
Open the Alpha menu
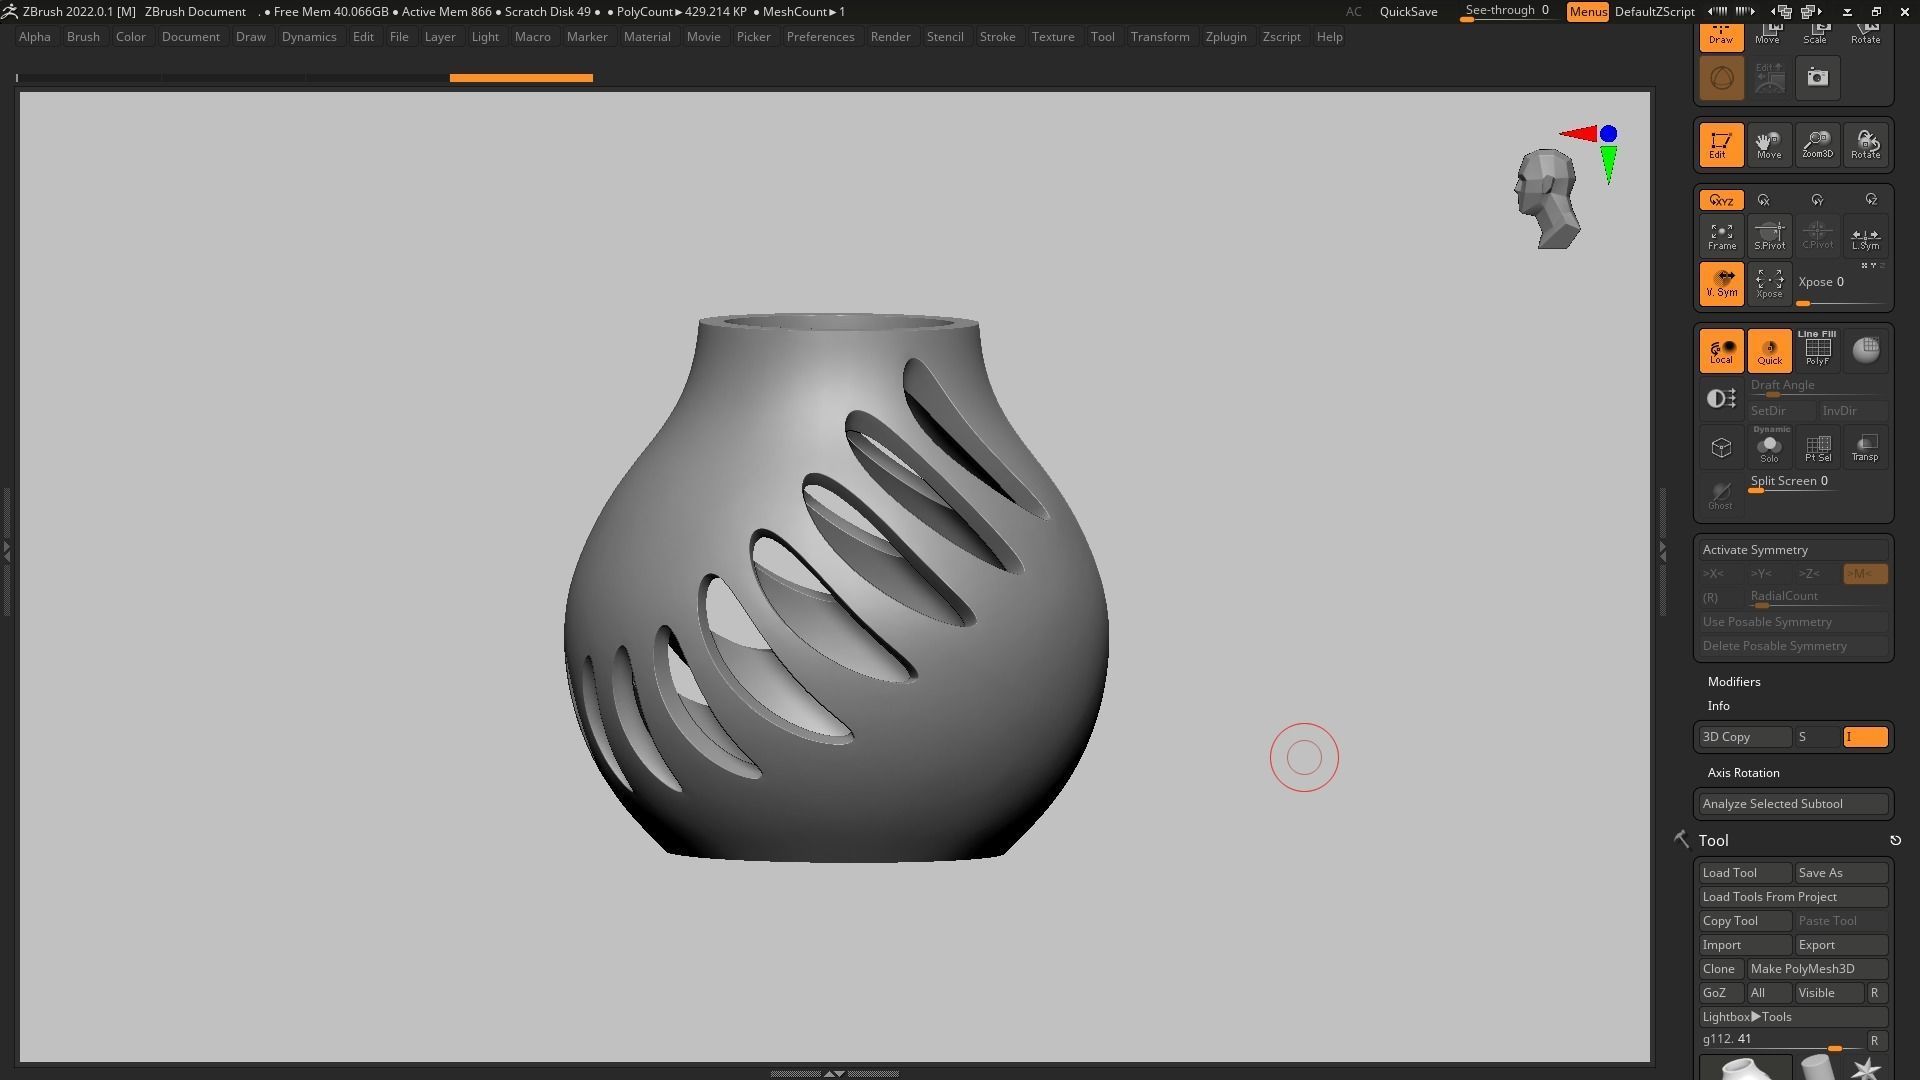(x=34, y=37)
